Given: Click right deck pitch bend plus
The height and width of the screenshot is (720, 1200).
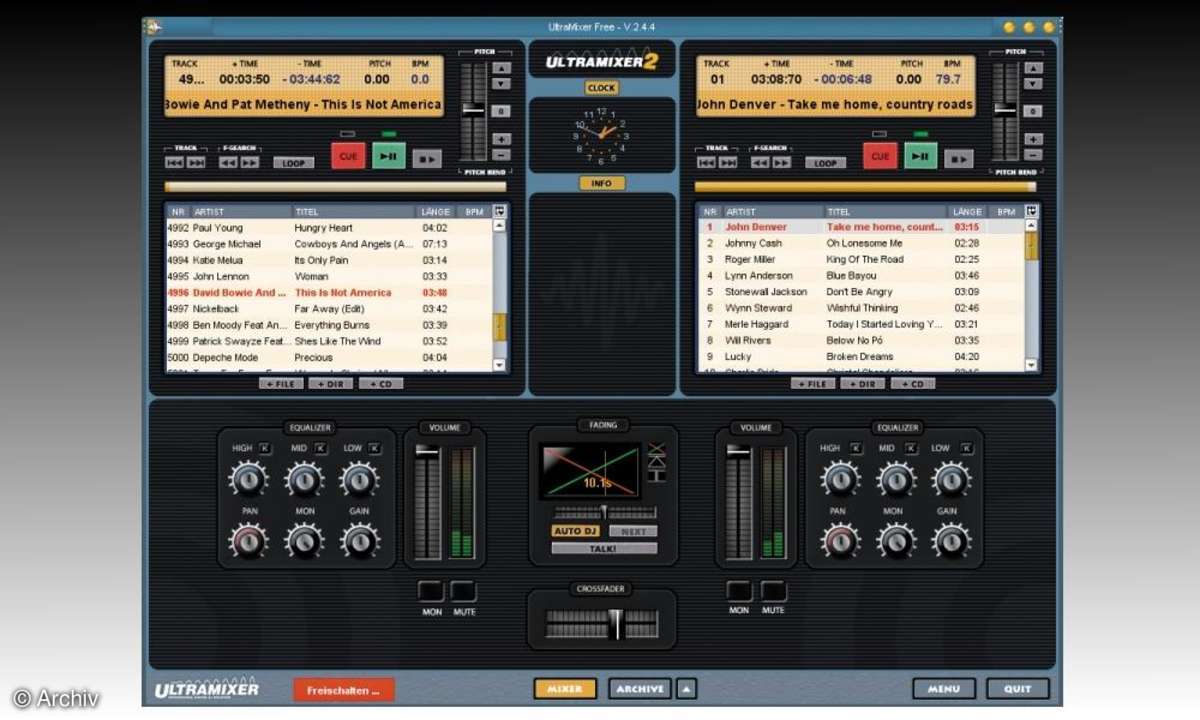Looking at the screenshot, I should pos(1033,139).
